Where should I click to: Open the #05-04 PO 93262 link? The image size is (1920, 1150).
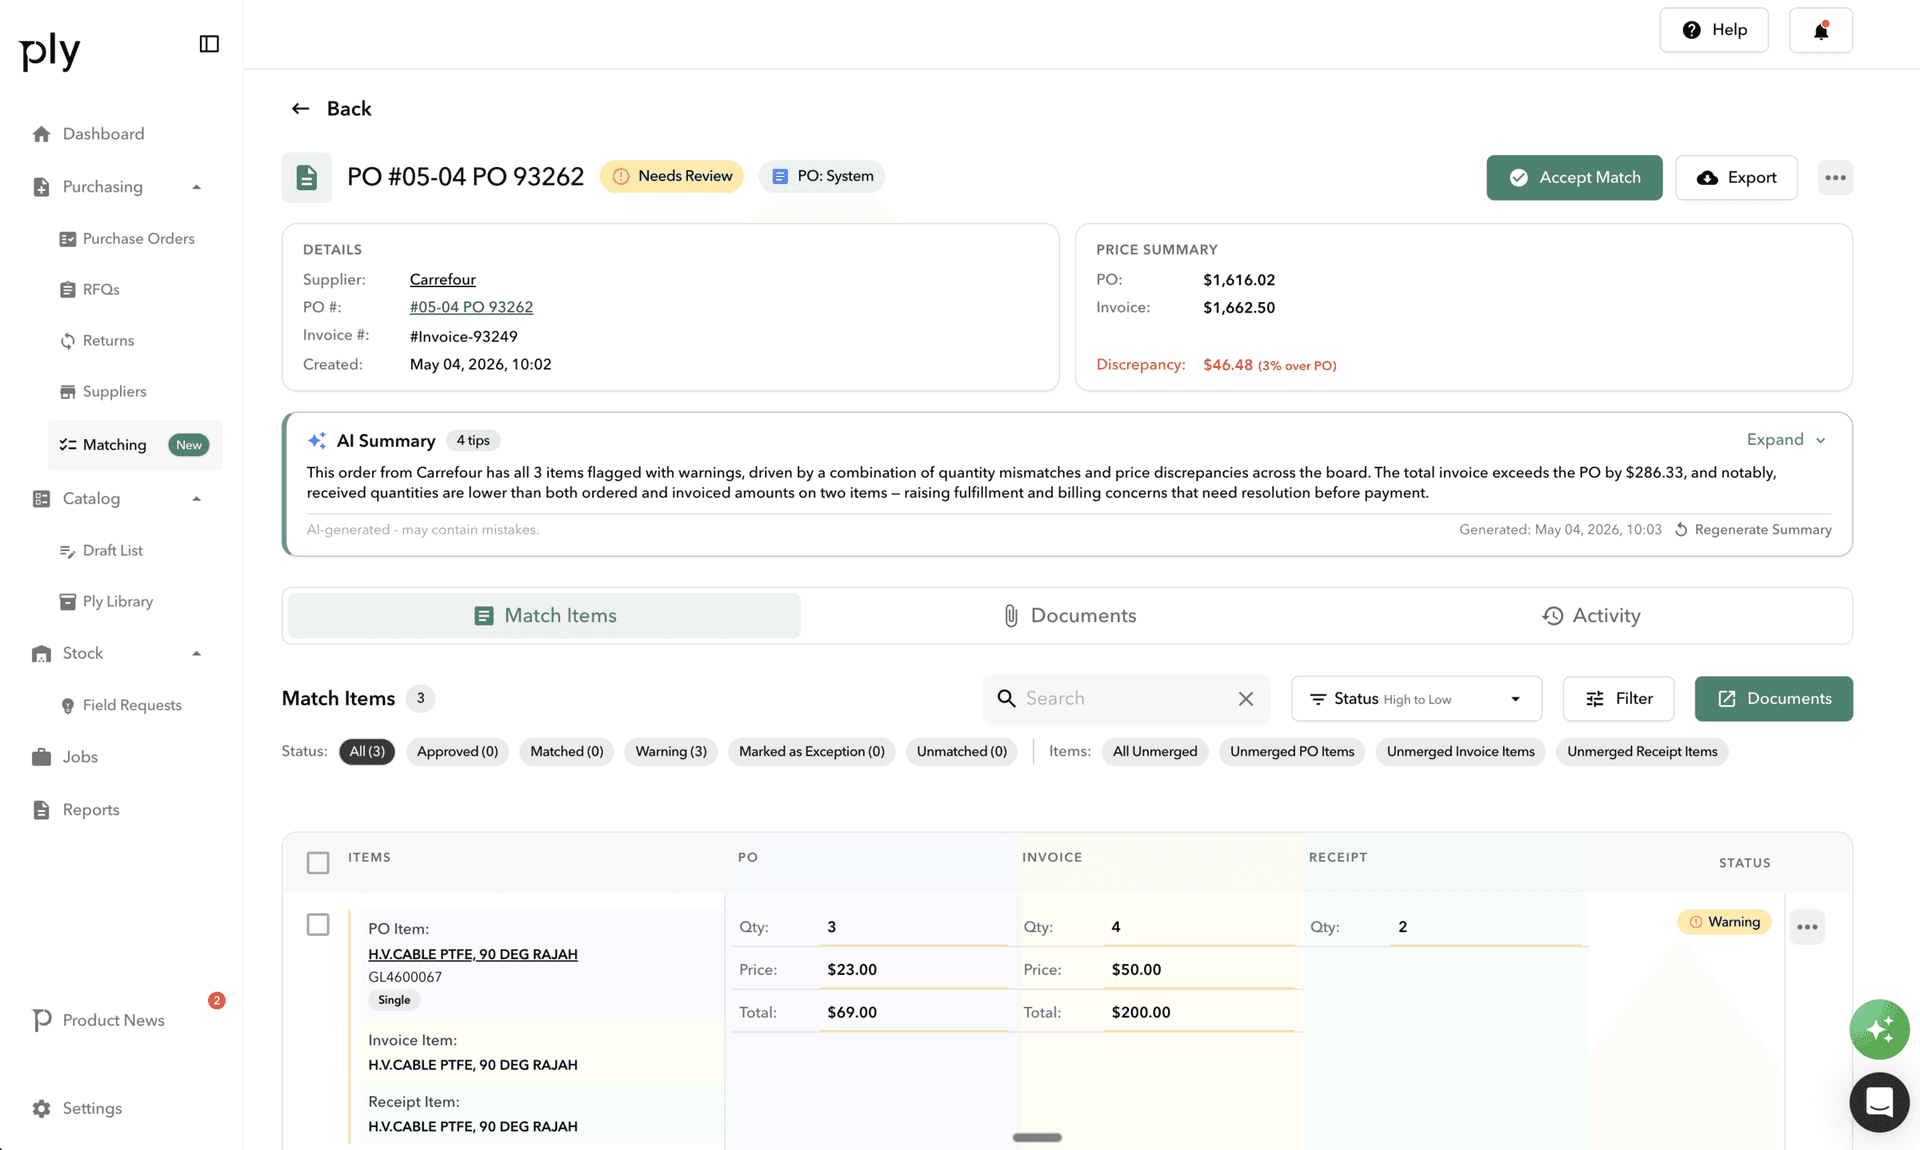471,307
